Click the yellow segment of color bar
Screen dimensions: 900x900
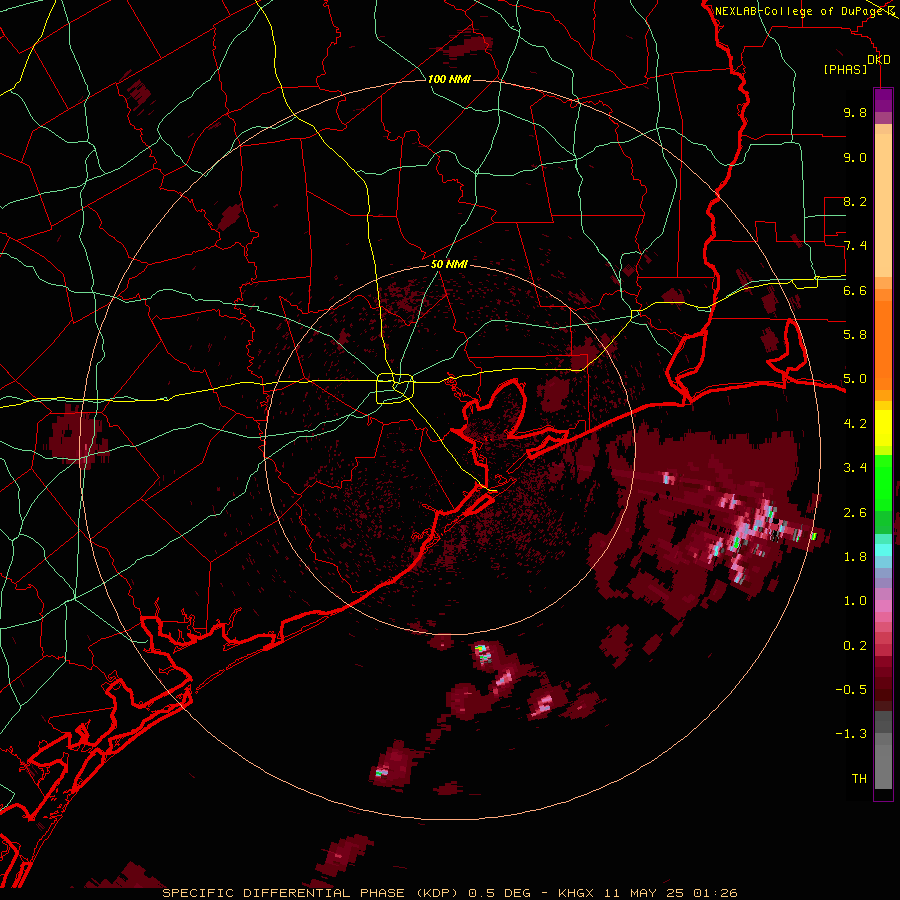tap(883, 428)
